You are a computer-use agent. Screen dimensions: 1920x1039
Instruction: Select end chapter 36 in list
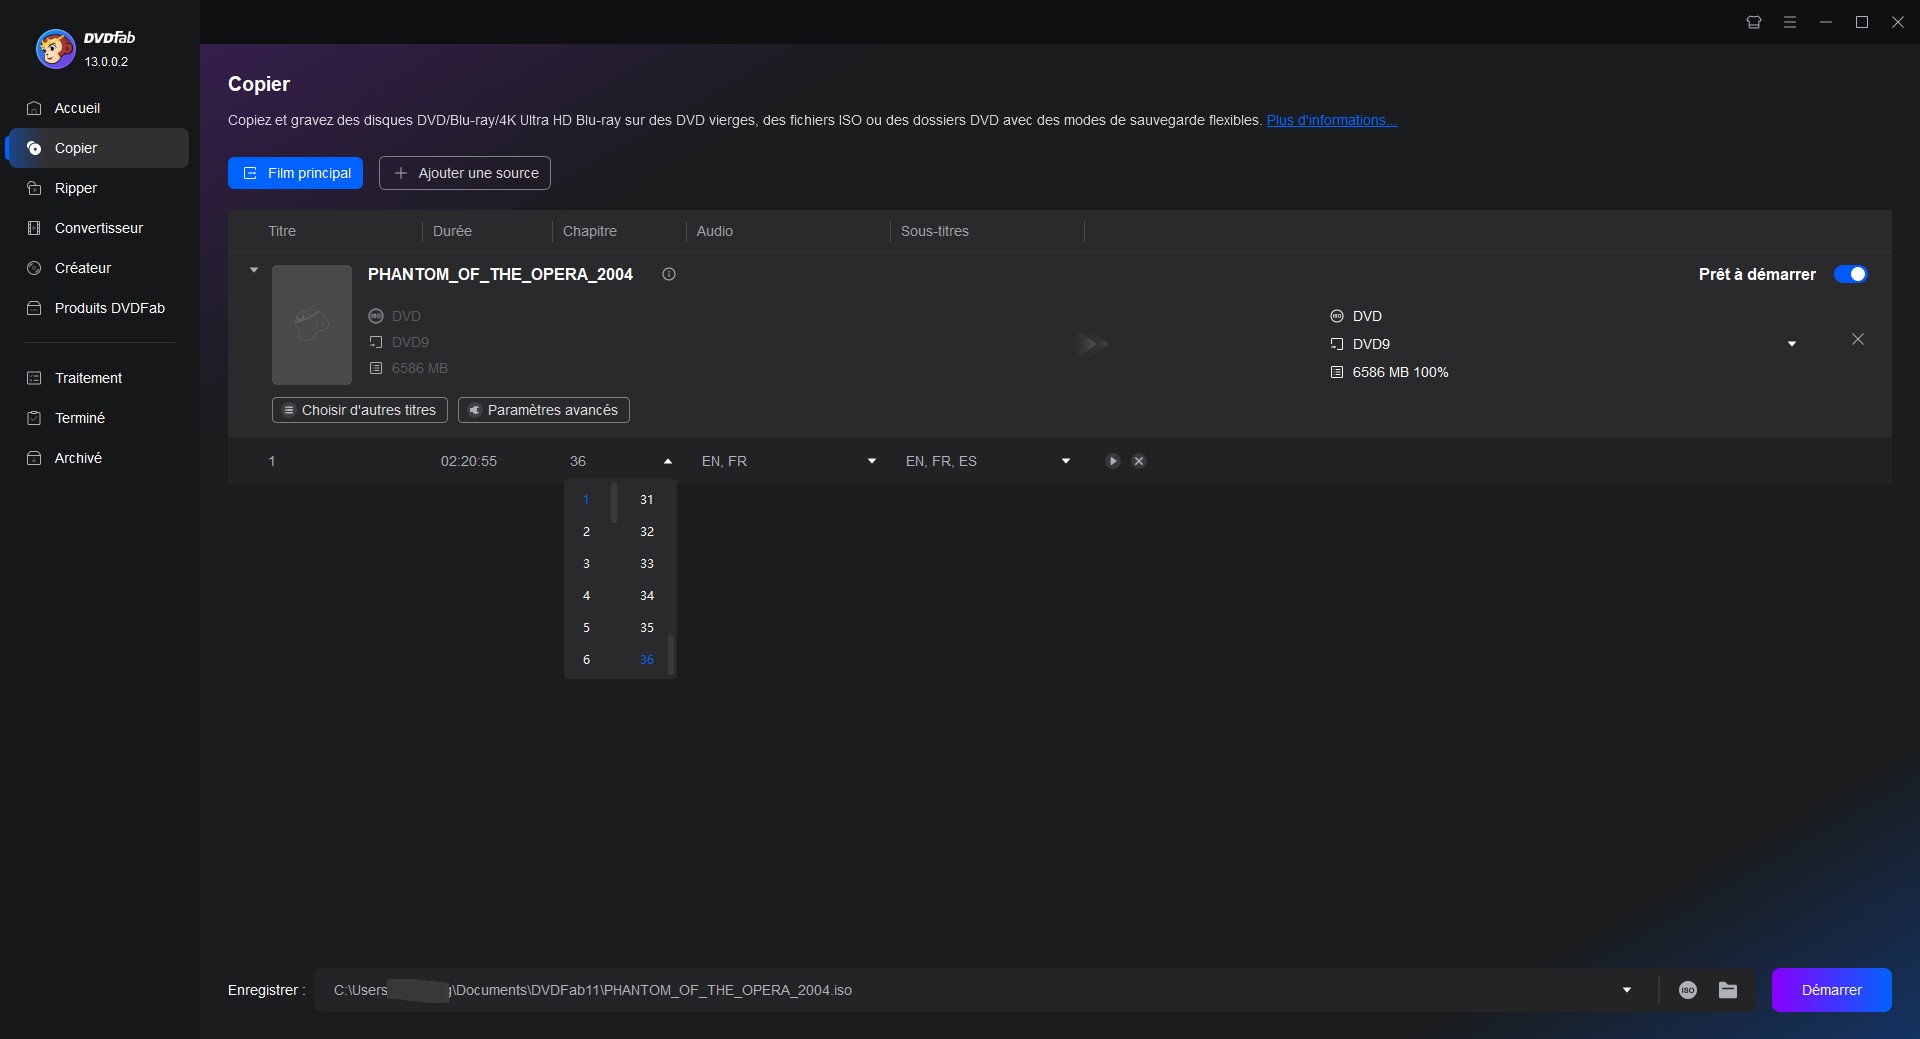pos(646,660)
